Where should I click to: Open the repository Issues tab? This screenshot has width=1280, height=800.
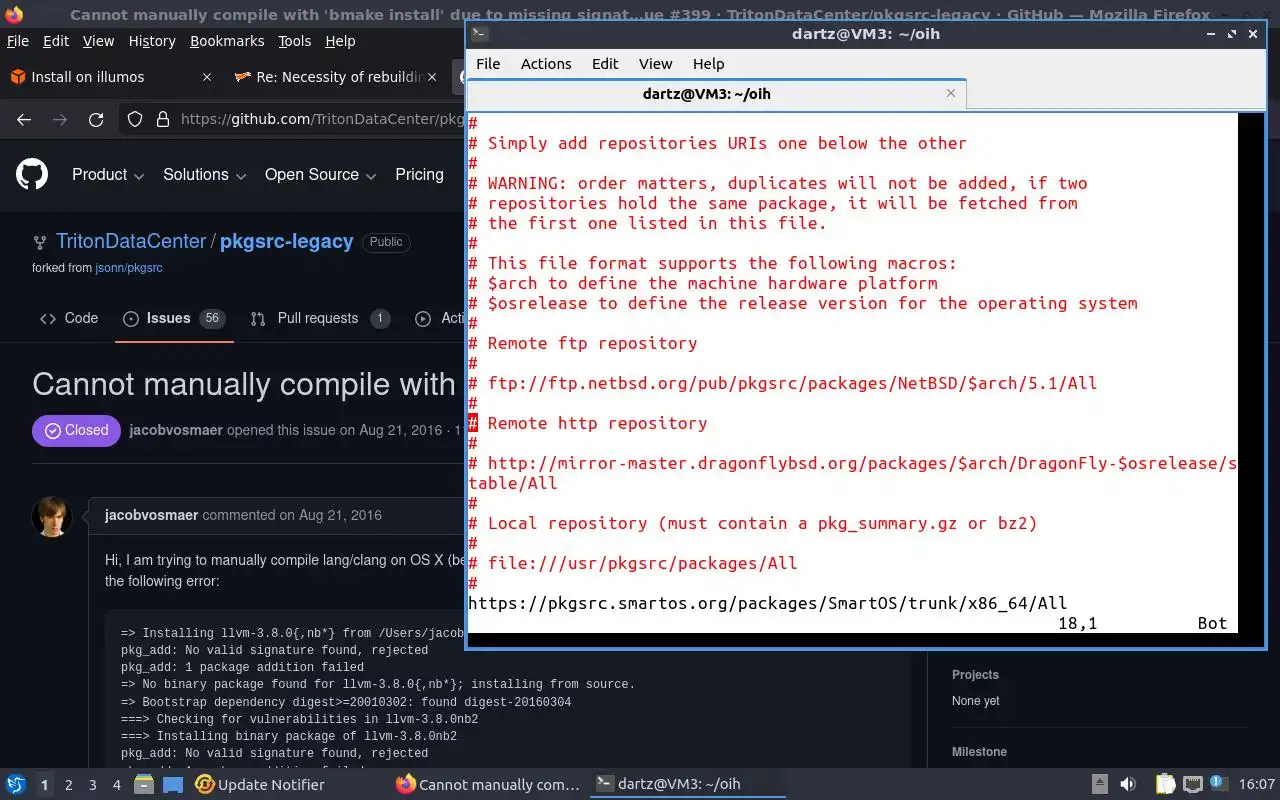click(x=174, y=318)
